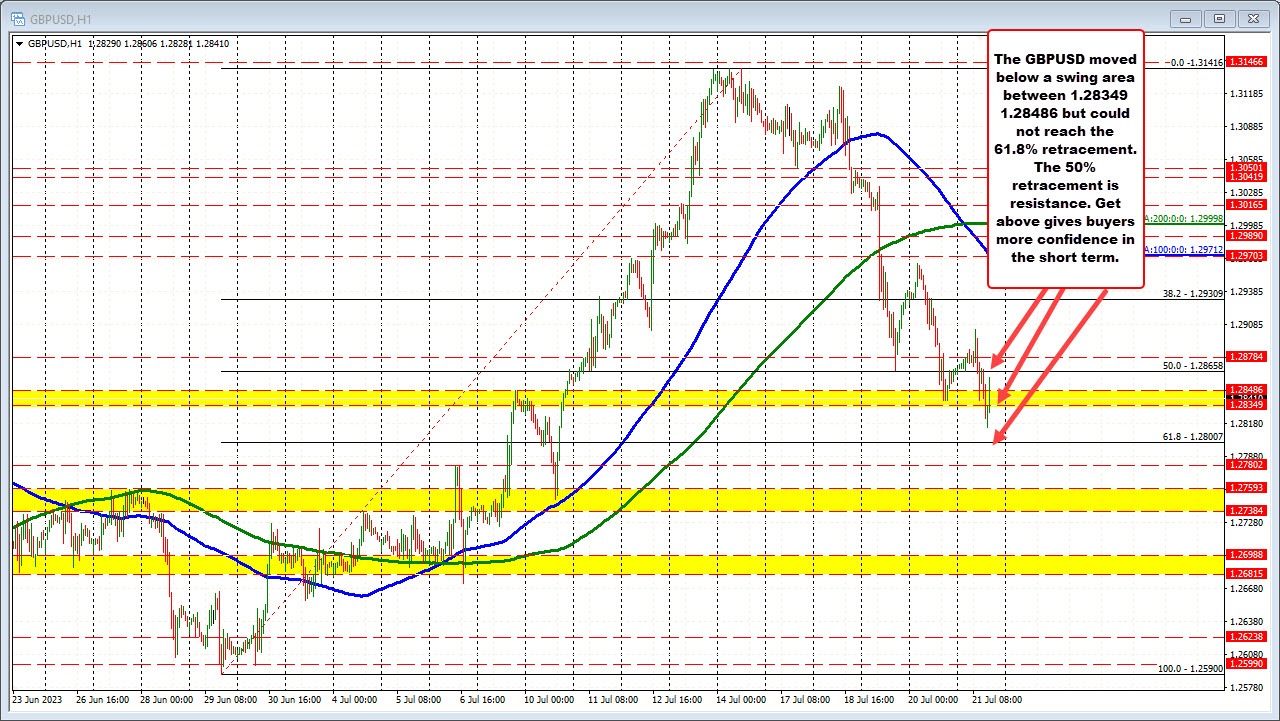
Task: Click the 100.0 - 1.25900 Fibonacci label
Action: click(x=1191, y=668)
